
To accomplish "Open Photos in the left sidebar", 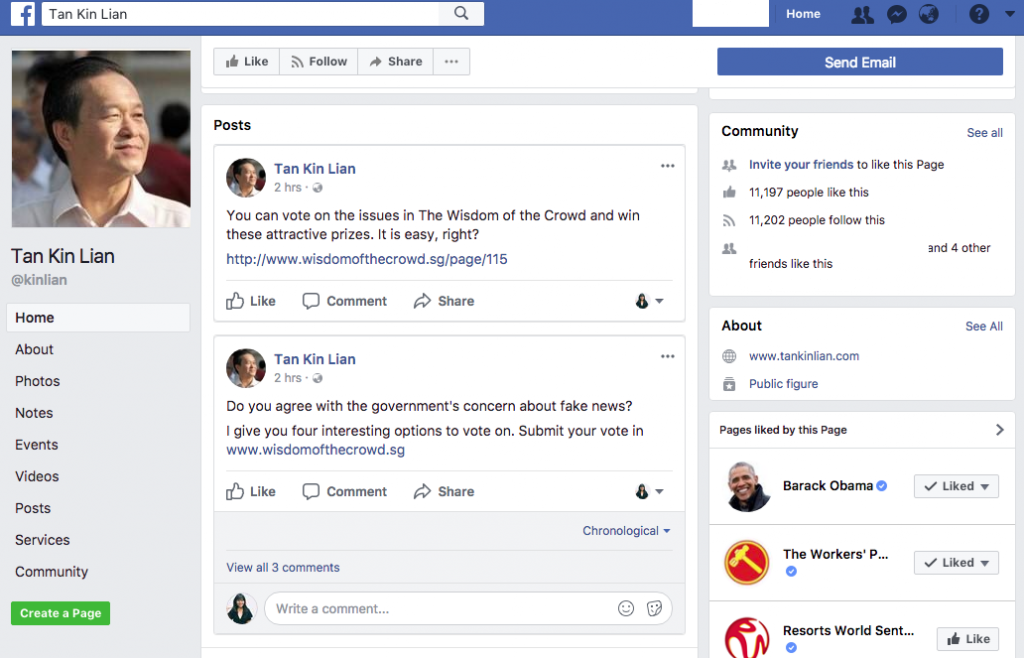I will (37, 381).
